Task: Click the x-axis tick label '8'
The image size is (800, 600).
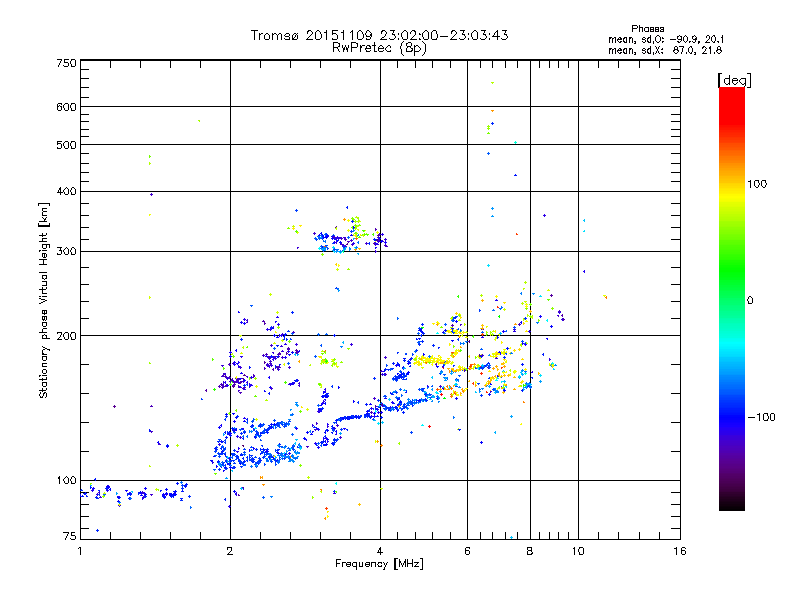Action: (x=530, y=551)
